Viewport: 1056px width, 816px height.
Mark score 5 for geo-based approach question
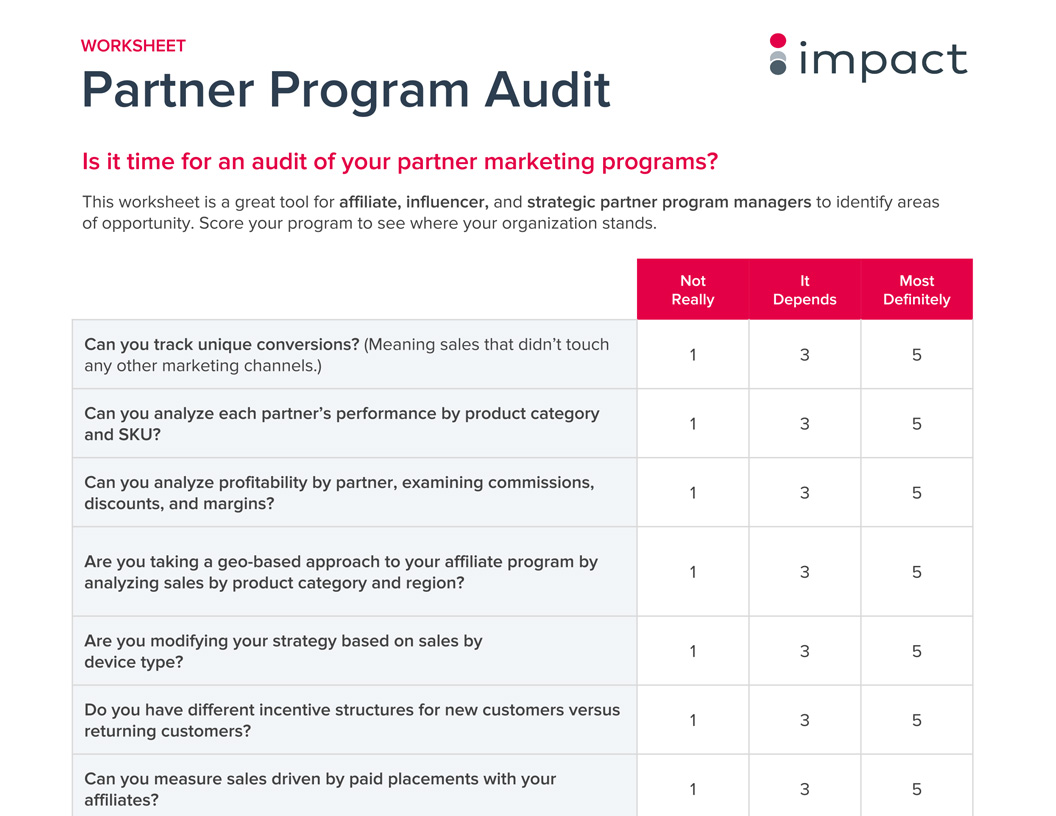coord(916,572)
